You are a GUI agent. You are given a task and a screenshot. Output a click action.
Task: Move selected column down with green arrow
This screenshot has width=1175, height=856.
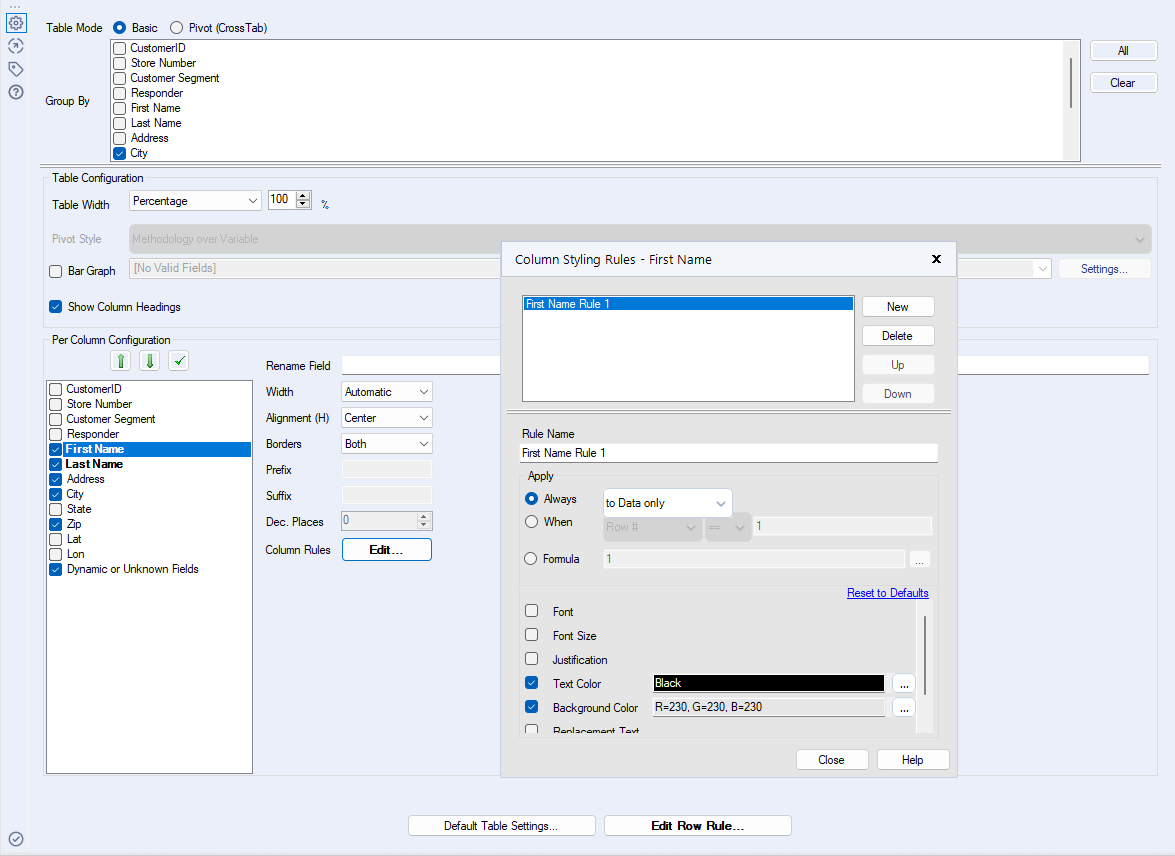[x=150, y=361]
